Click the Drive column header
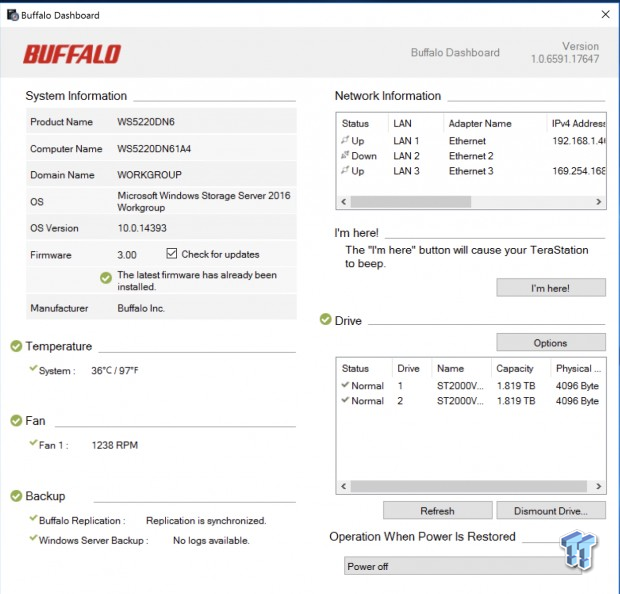The image size is (620, 594). coord(408,369)
